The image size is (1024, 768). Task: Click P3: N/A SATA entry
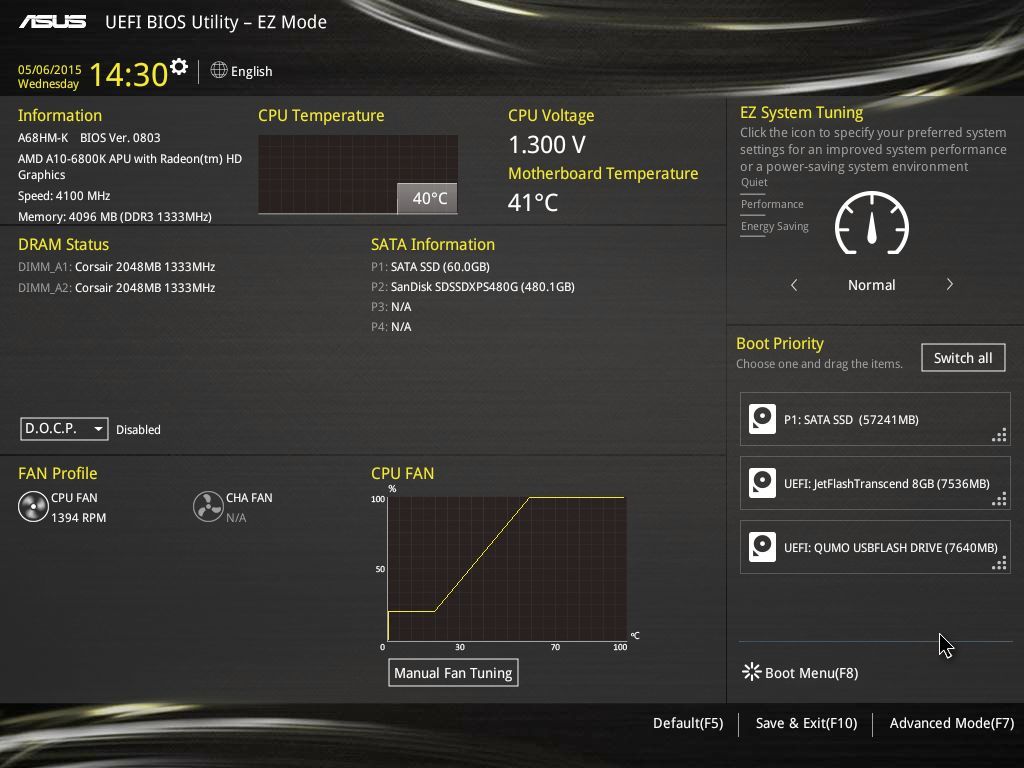391,306
